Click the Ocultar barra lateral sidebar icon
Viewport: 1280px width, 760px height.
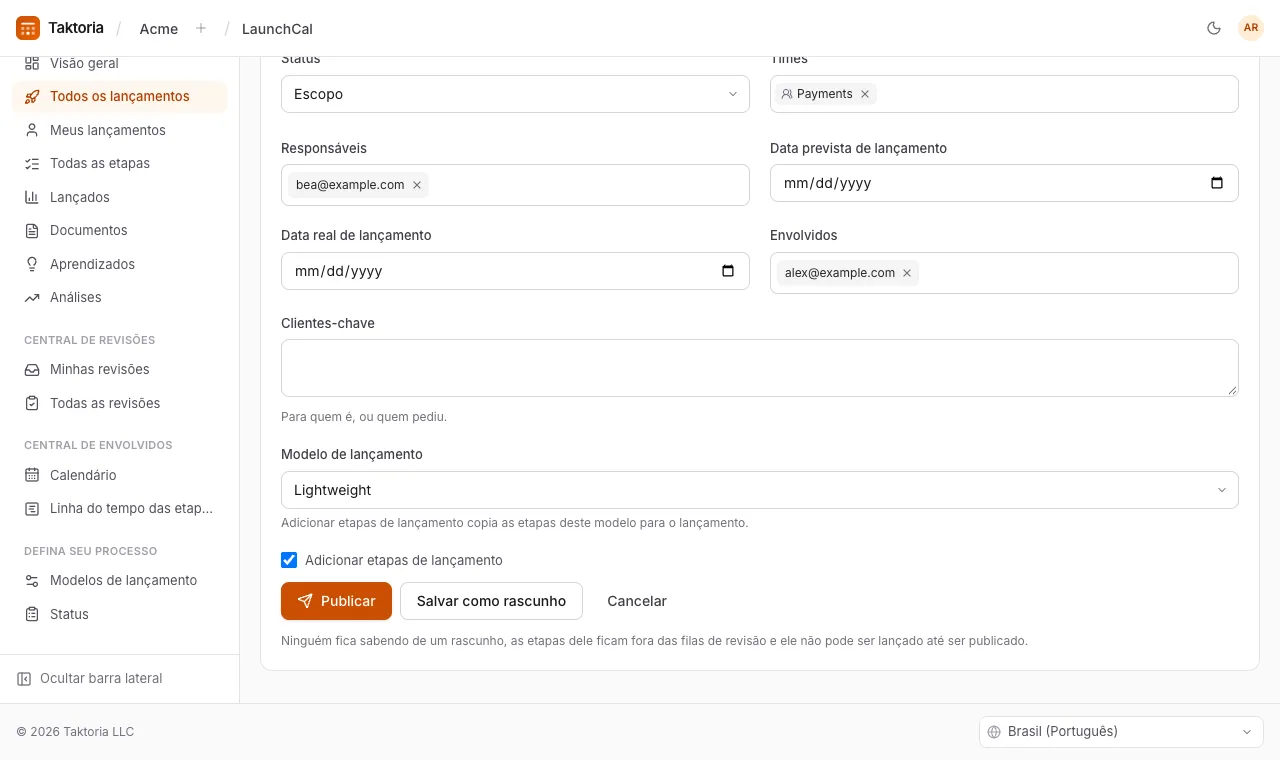(24, 678)
